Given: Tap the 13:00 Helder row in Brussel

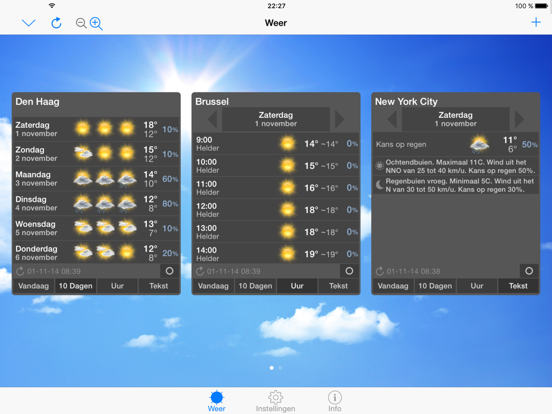Looking at the screenshot, I should [x=276, y=232].
